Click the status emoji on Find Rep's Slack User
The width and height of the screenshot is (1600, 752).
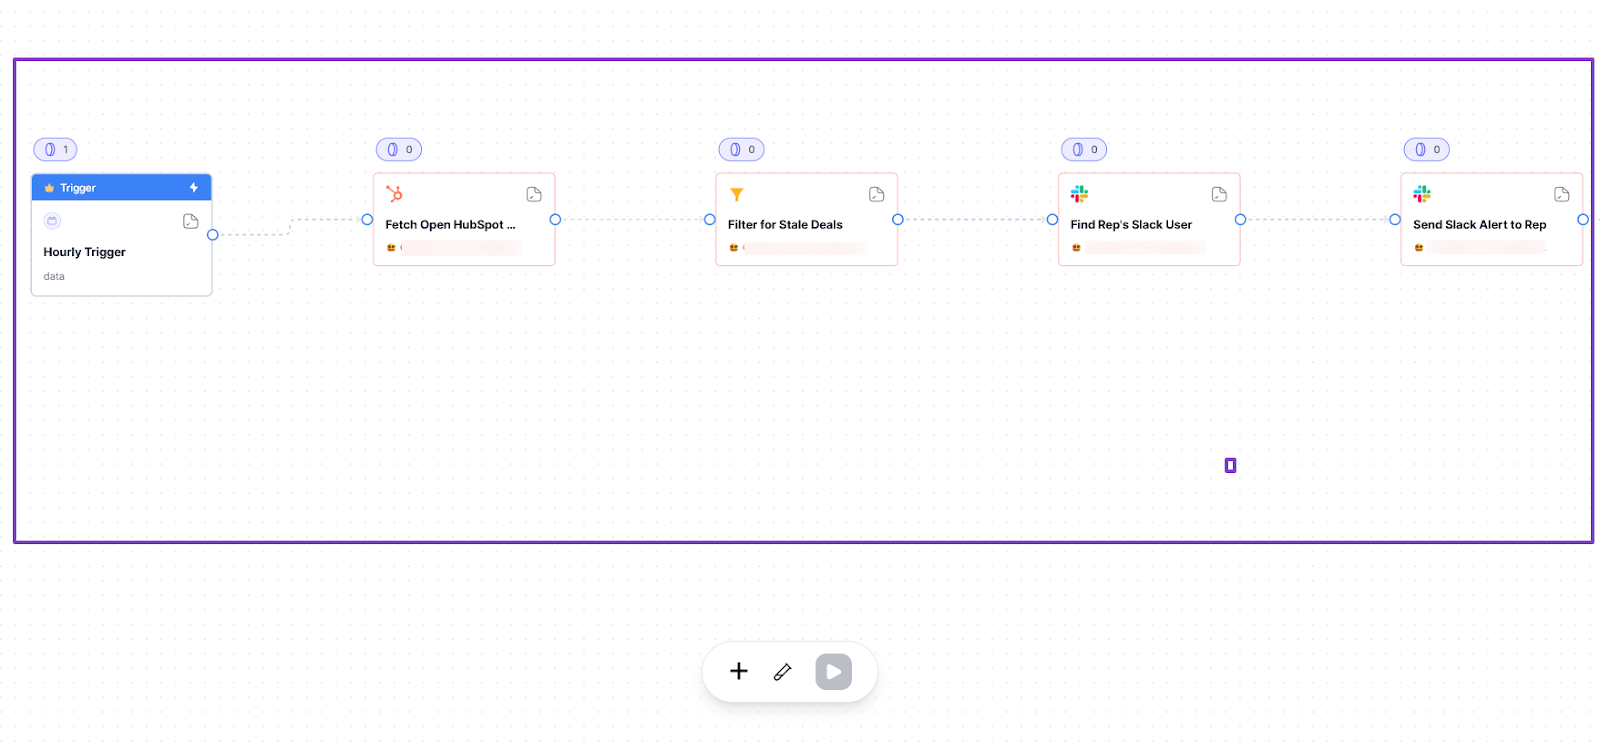point(1077,248)
